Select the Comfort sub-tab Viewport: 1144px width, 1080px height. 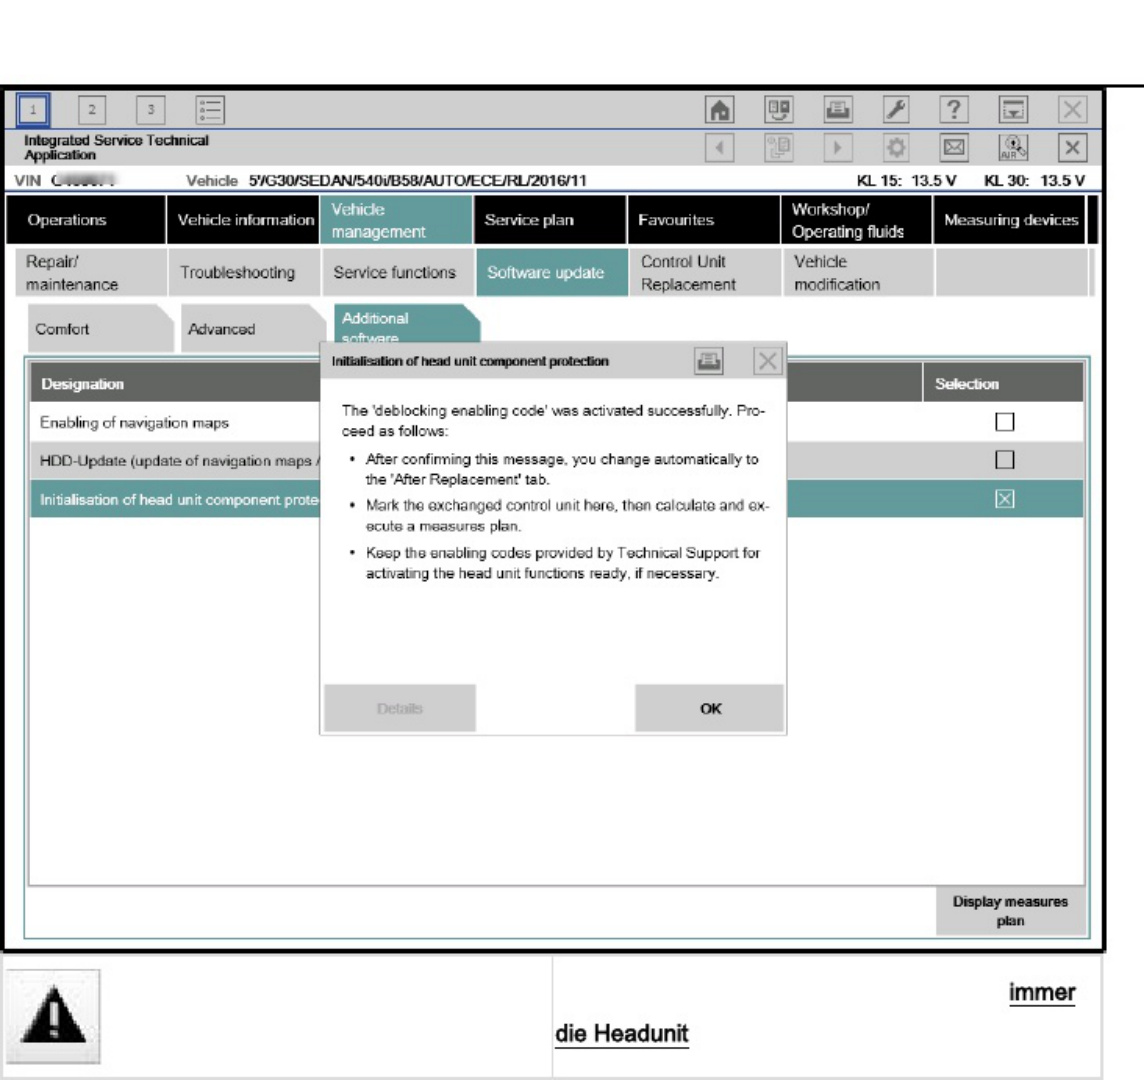coord(101,328)
